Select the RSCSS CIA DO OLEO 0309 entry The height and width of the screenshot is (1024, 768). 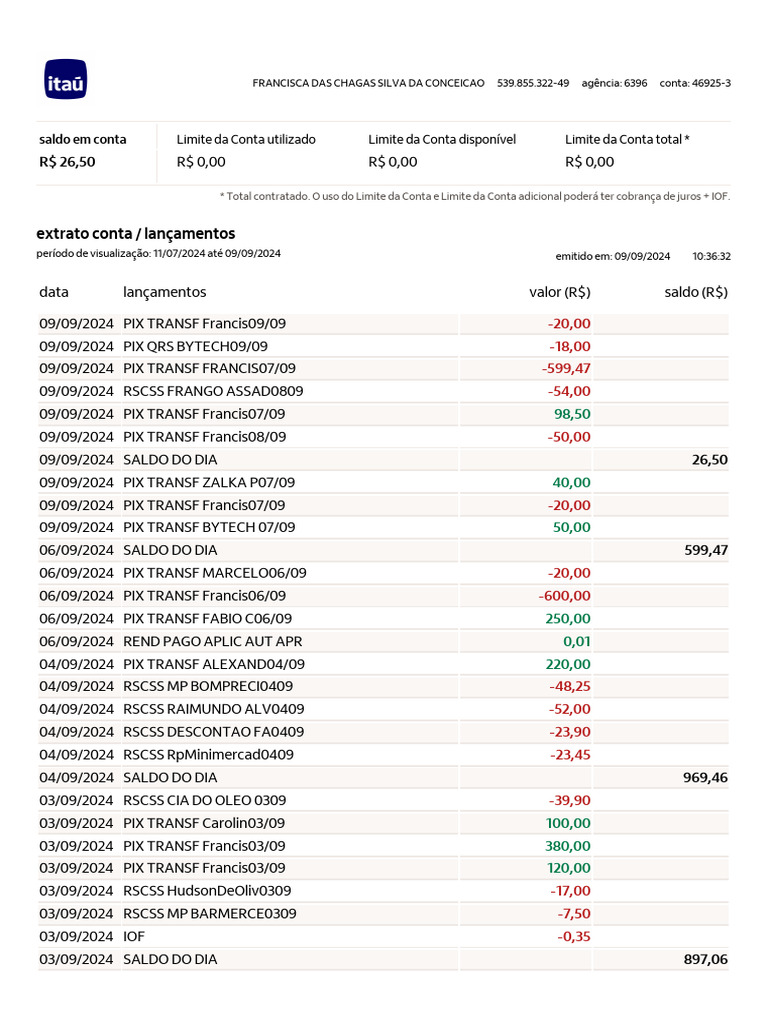(x=204, y=800)
